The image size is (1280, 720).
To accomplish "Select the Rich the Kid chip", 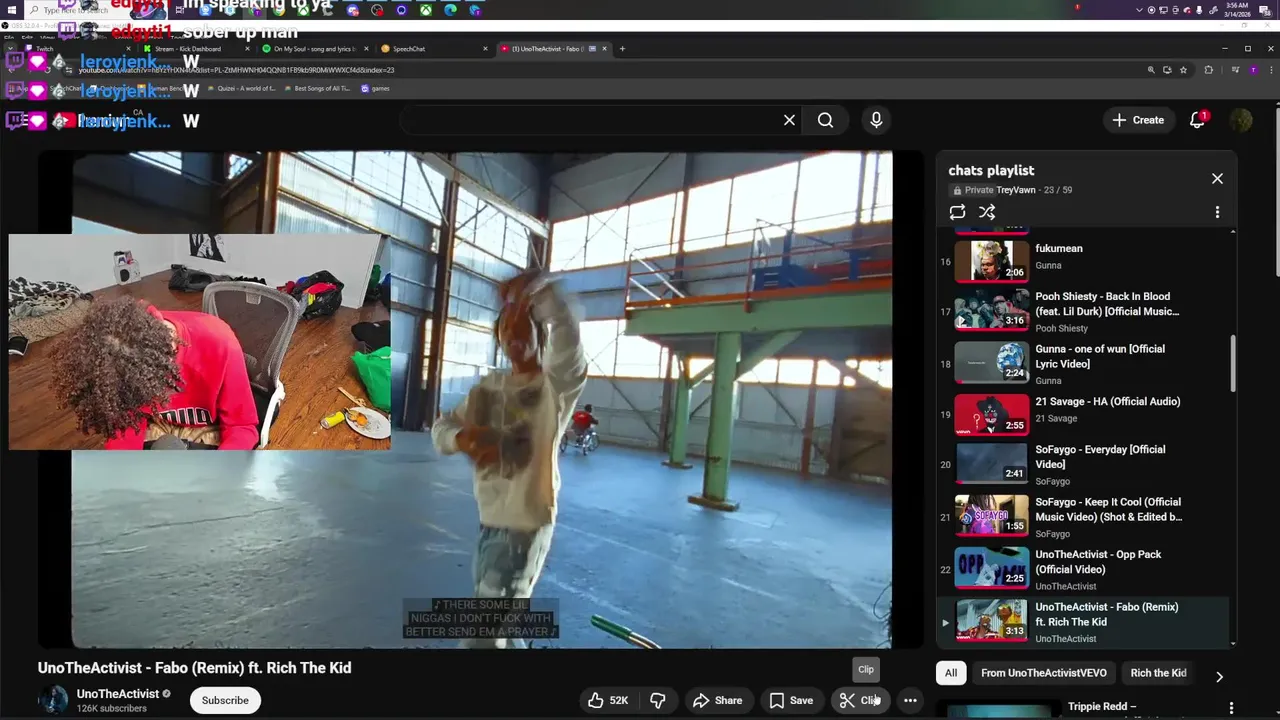I will pos(1158,673).
